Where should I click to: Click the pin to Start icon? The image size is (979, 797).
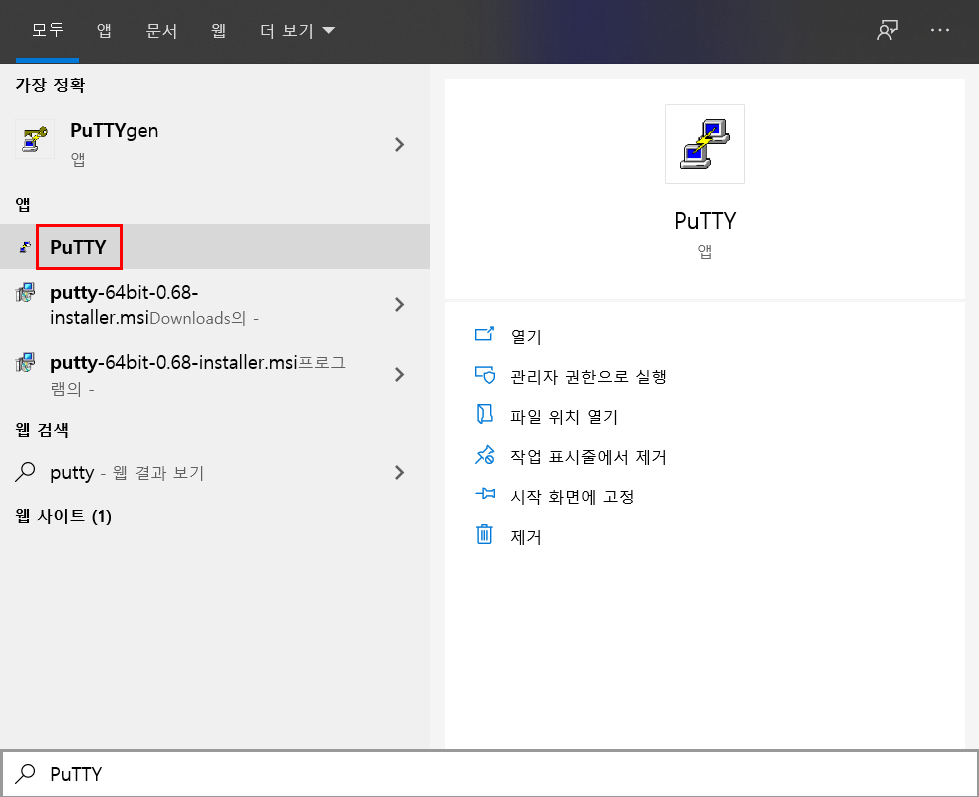click(485, 494)
